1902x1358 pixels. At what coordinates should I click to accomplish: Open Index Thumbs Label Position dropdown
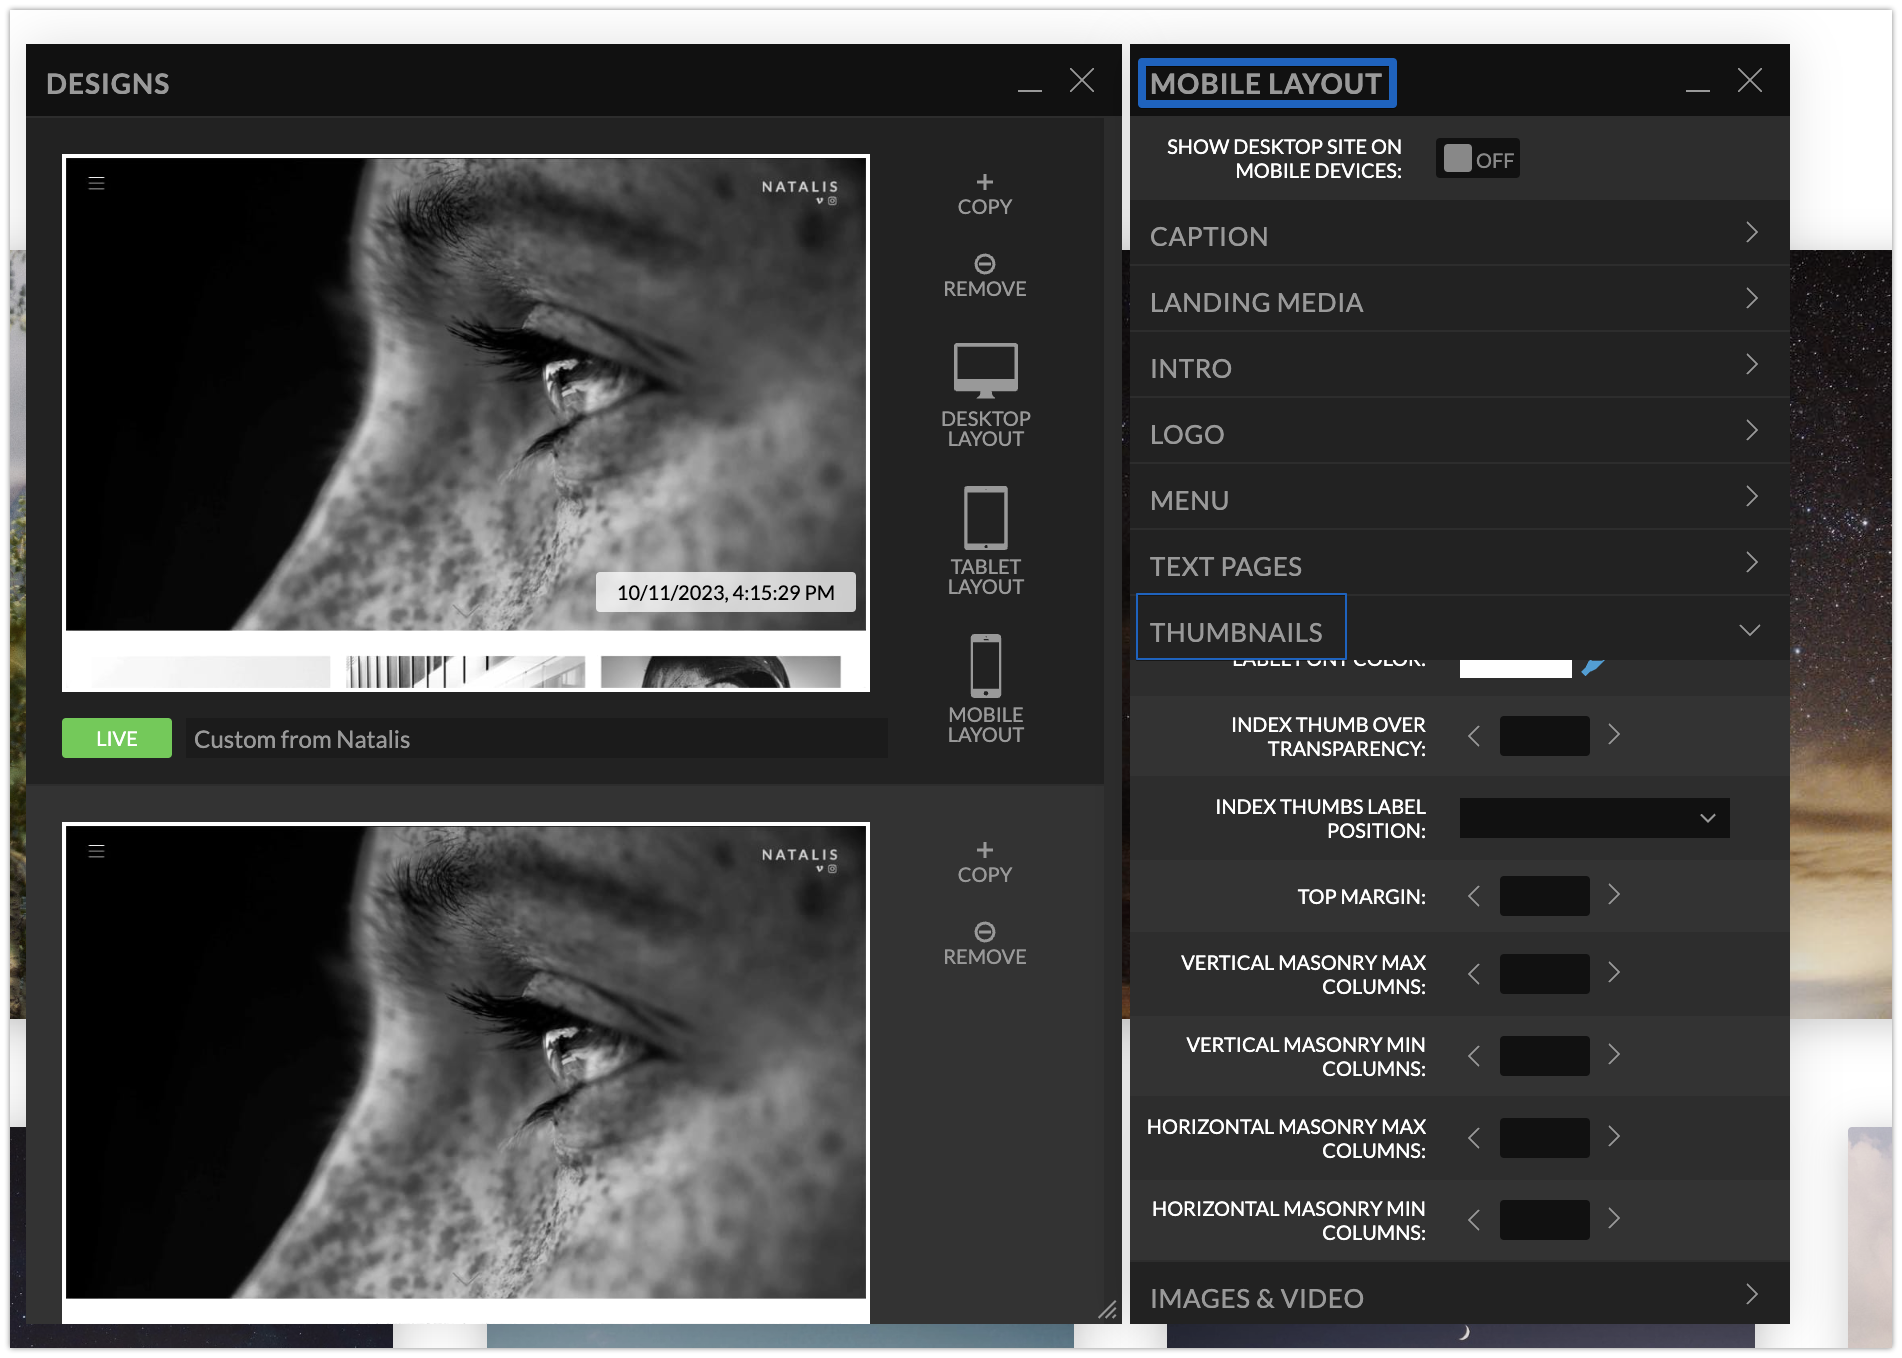point(1594,818)
